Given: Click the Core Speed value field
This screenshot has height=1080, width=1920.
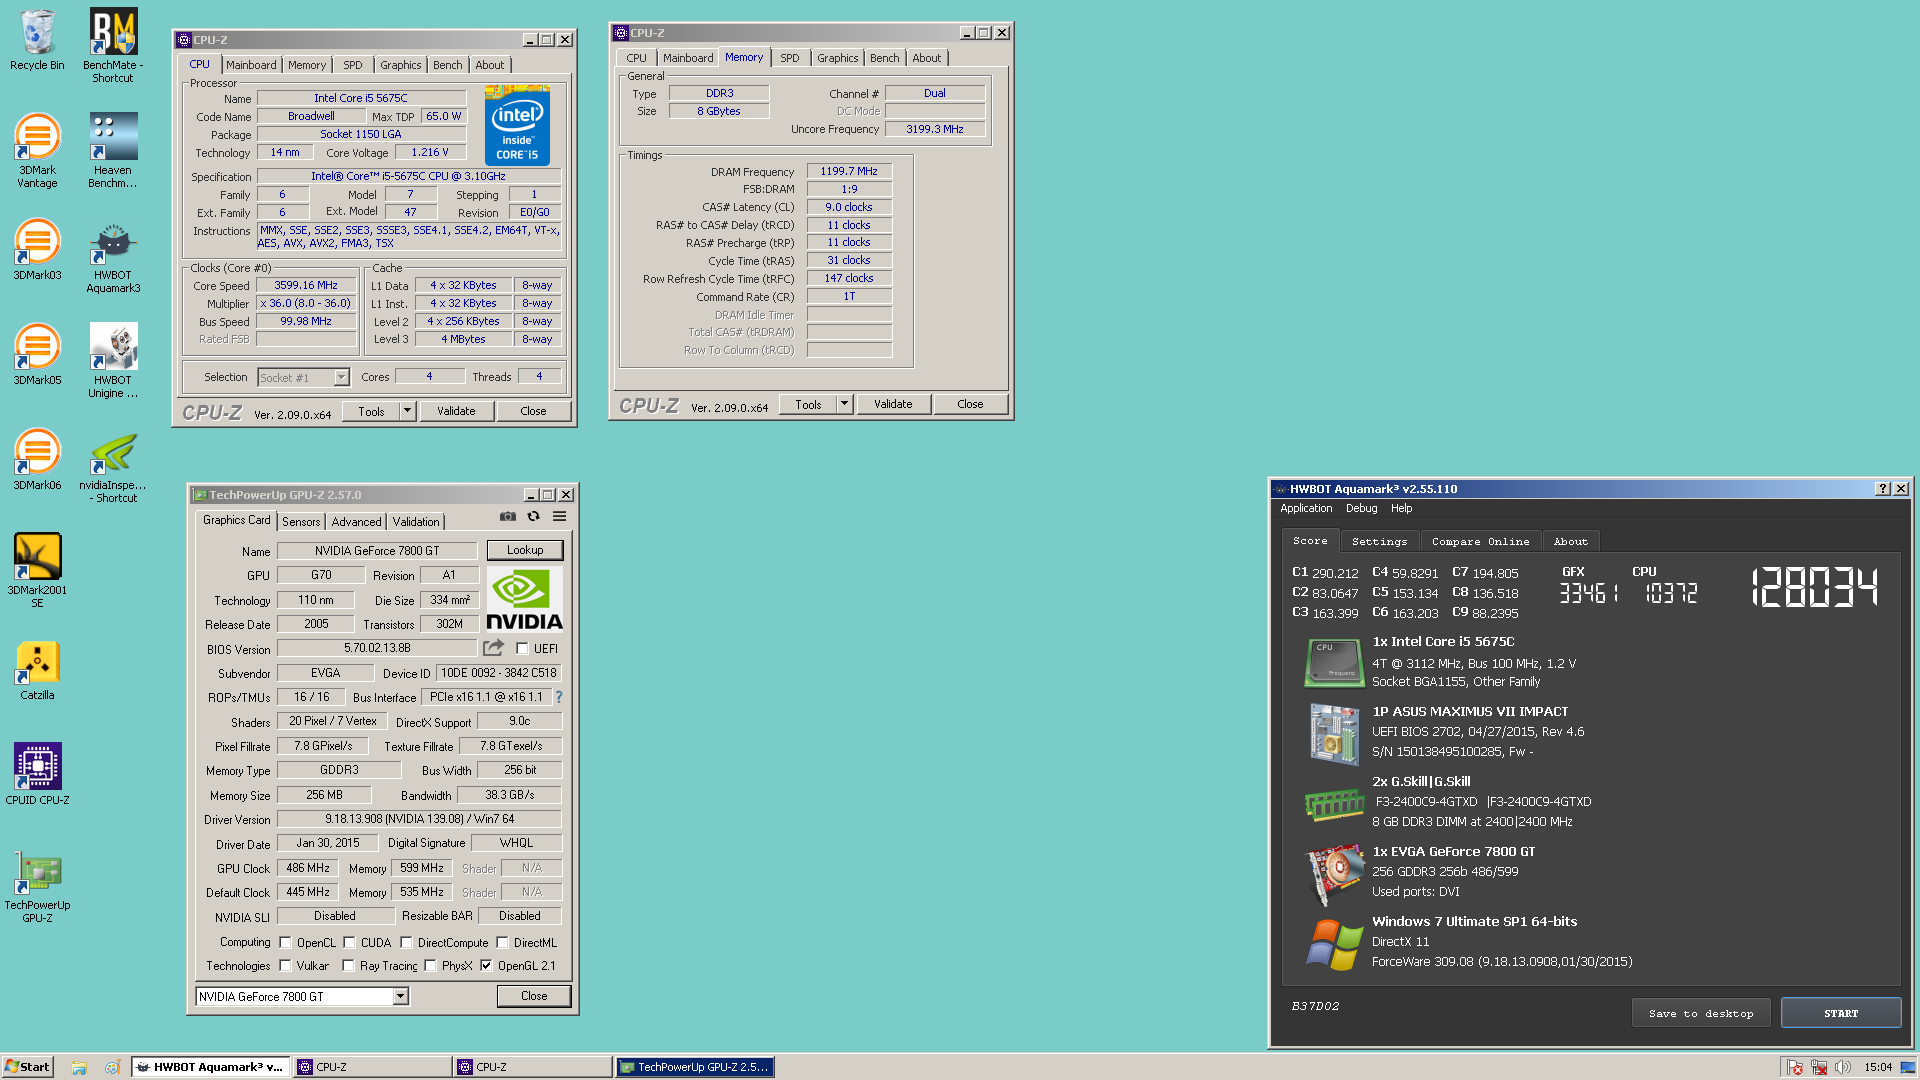Looking at the screenshot, I should pyautogui.click(x=306, y=285).
